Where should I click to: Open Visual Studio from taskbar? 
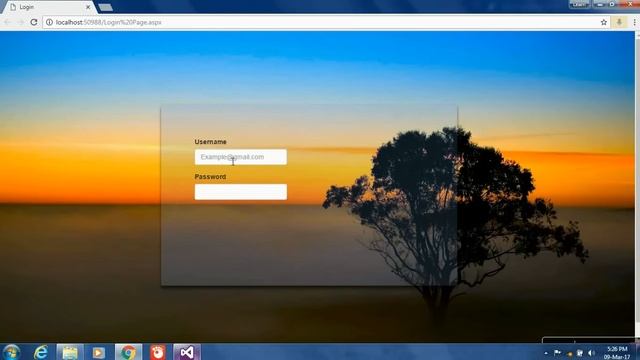tap(187, 352)
